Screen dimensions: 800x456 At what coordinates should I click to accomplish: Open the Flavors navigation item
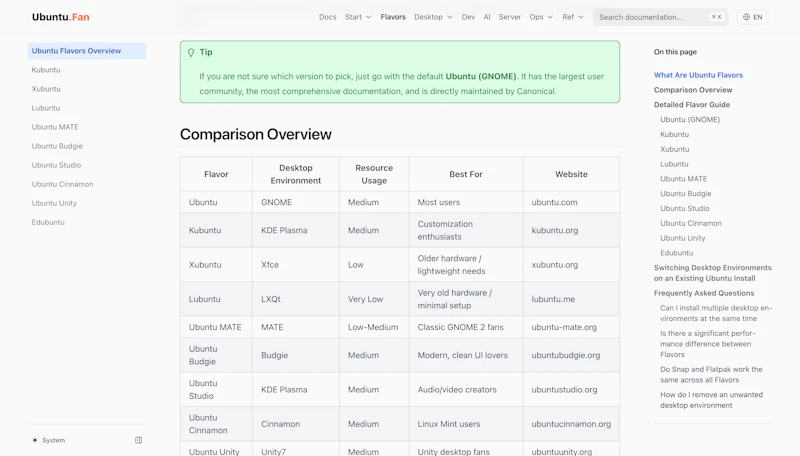[393, 17]
